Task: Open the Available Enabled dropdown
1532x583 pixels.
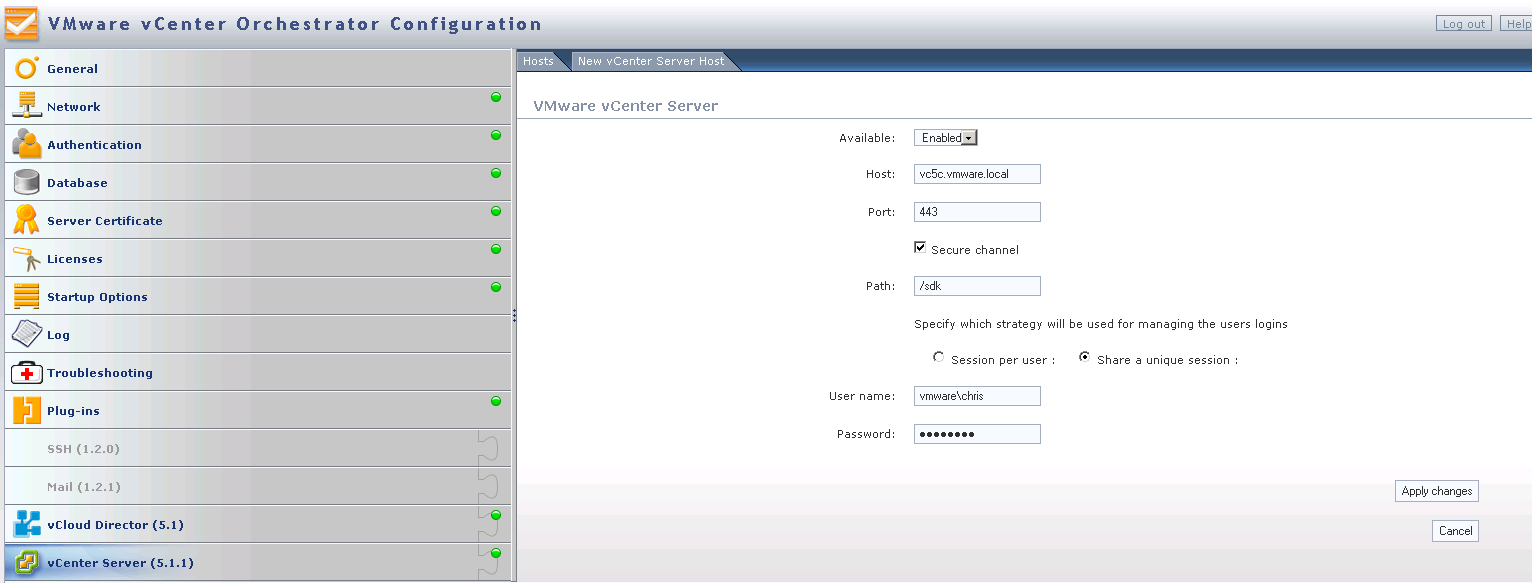Action: (946, 138)
